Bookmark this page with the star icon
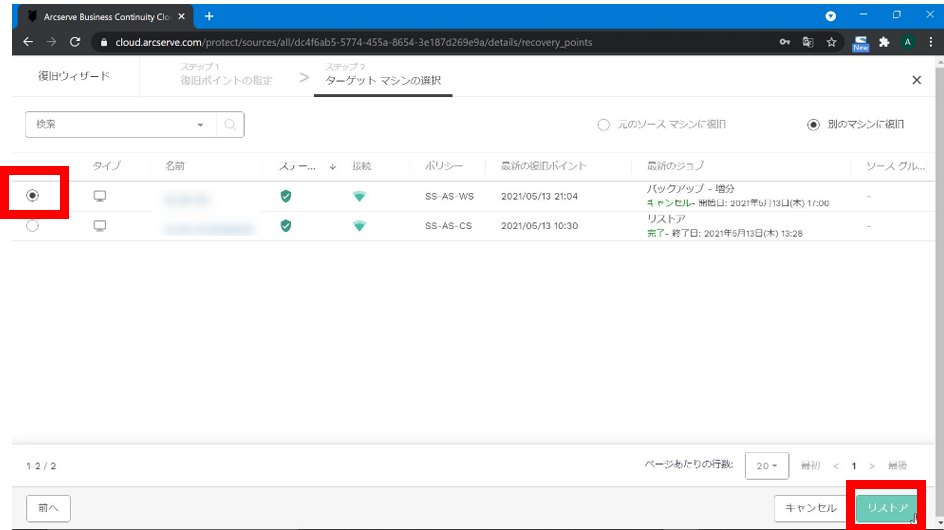The width and height of the screenshot is (944, 530). [831, 43]
